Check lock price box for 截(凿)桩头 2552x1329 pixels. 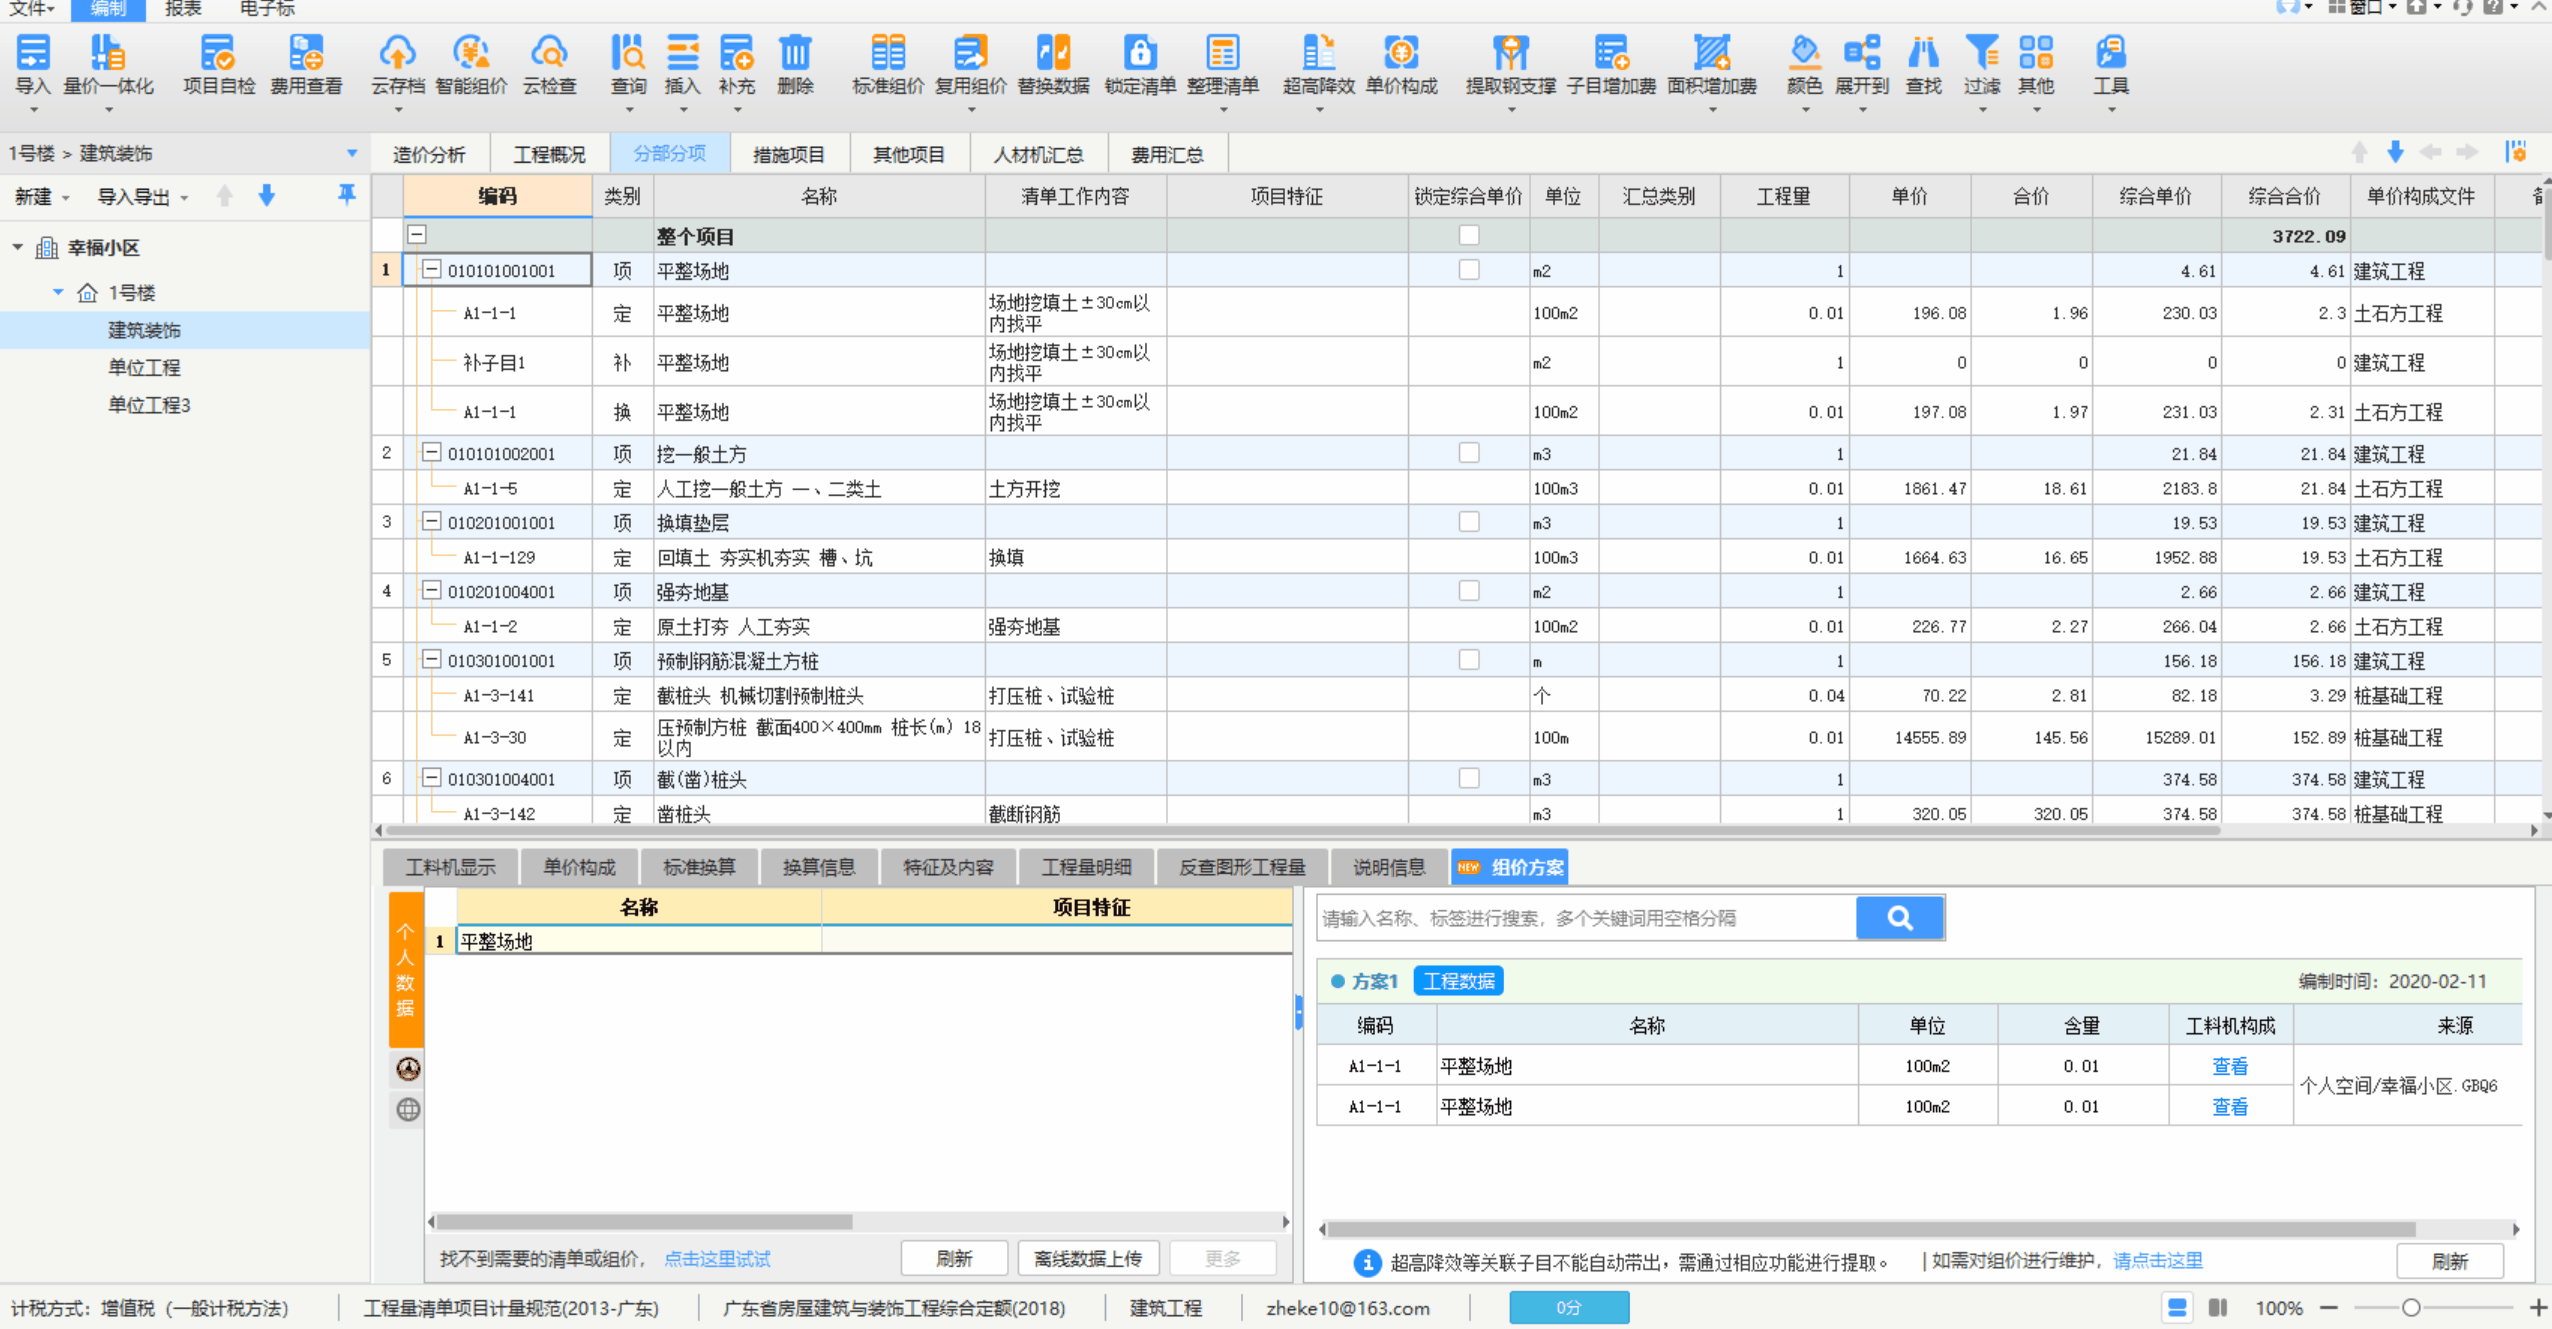pyautogui.click(x=1468, y=778)
